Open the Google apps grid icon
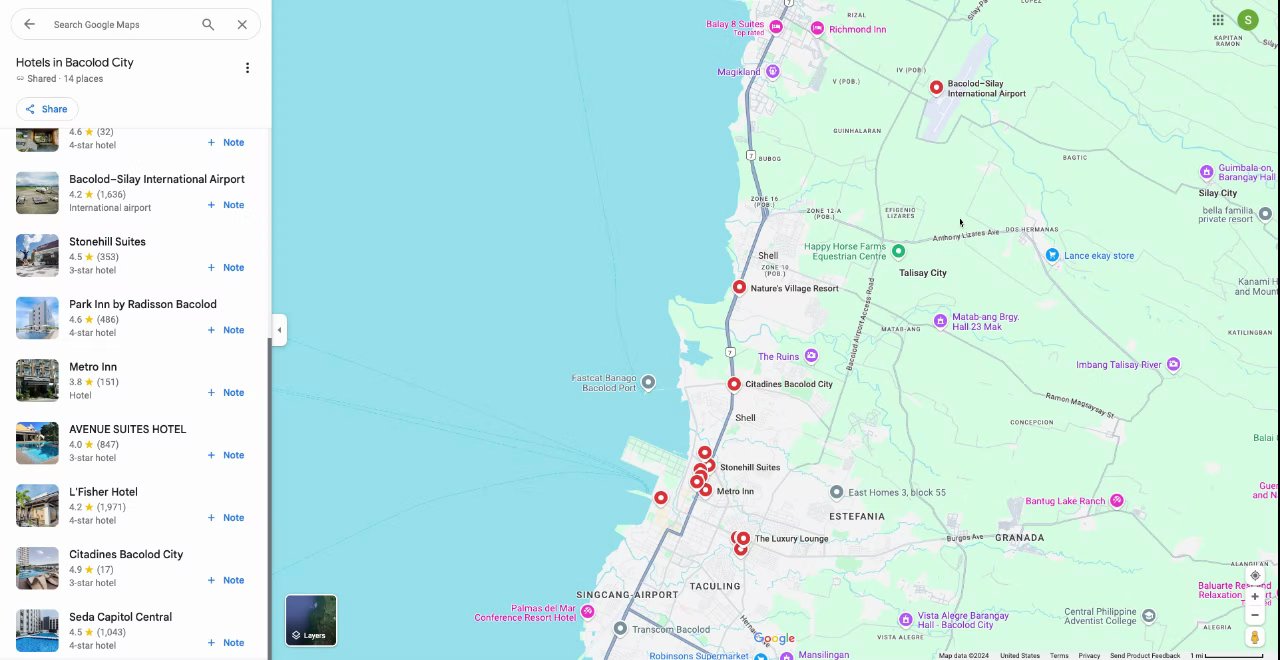 coord(1218,20)
